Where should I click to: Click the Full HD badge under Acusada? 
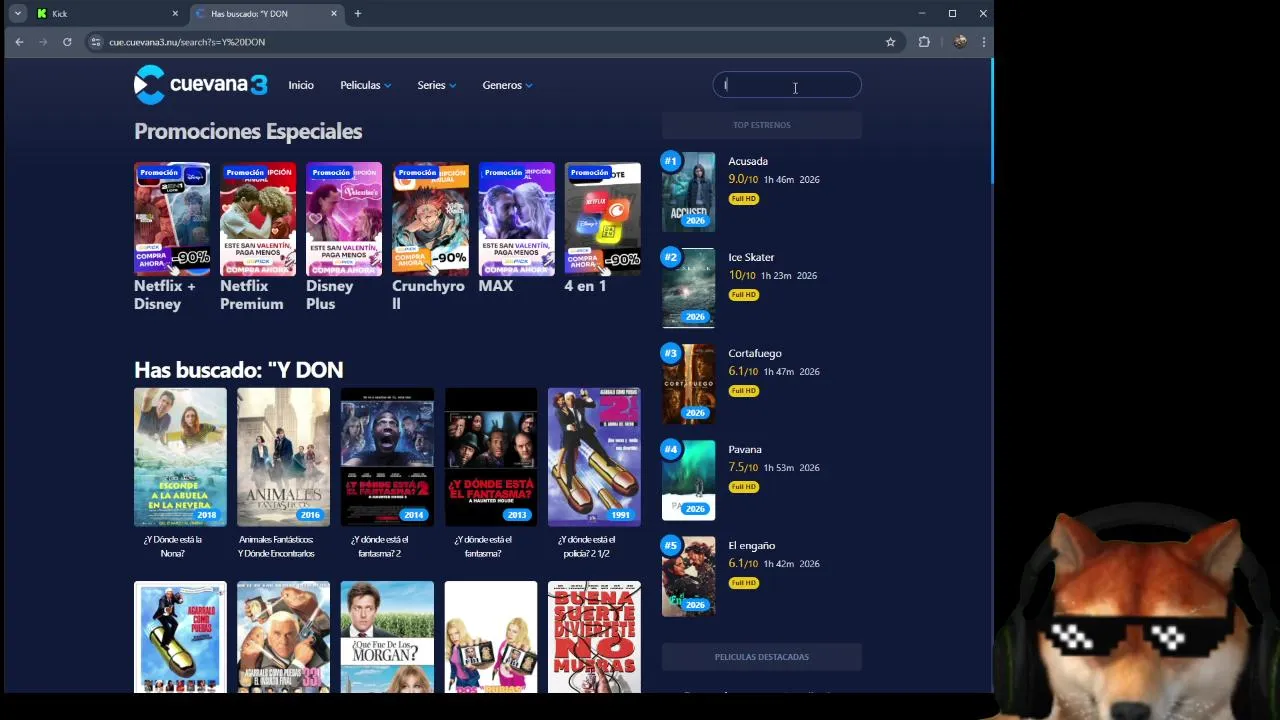point(743,199)
